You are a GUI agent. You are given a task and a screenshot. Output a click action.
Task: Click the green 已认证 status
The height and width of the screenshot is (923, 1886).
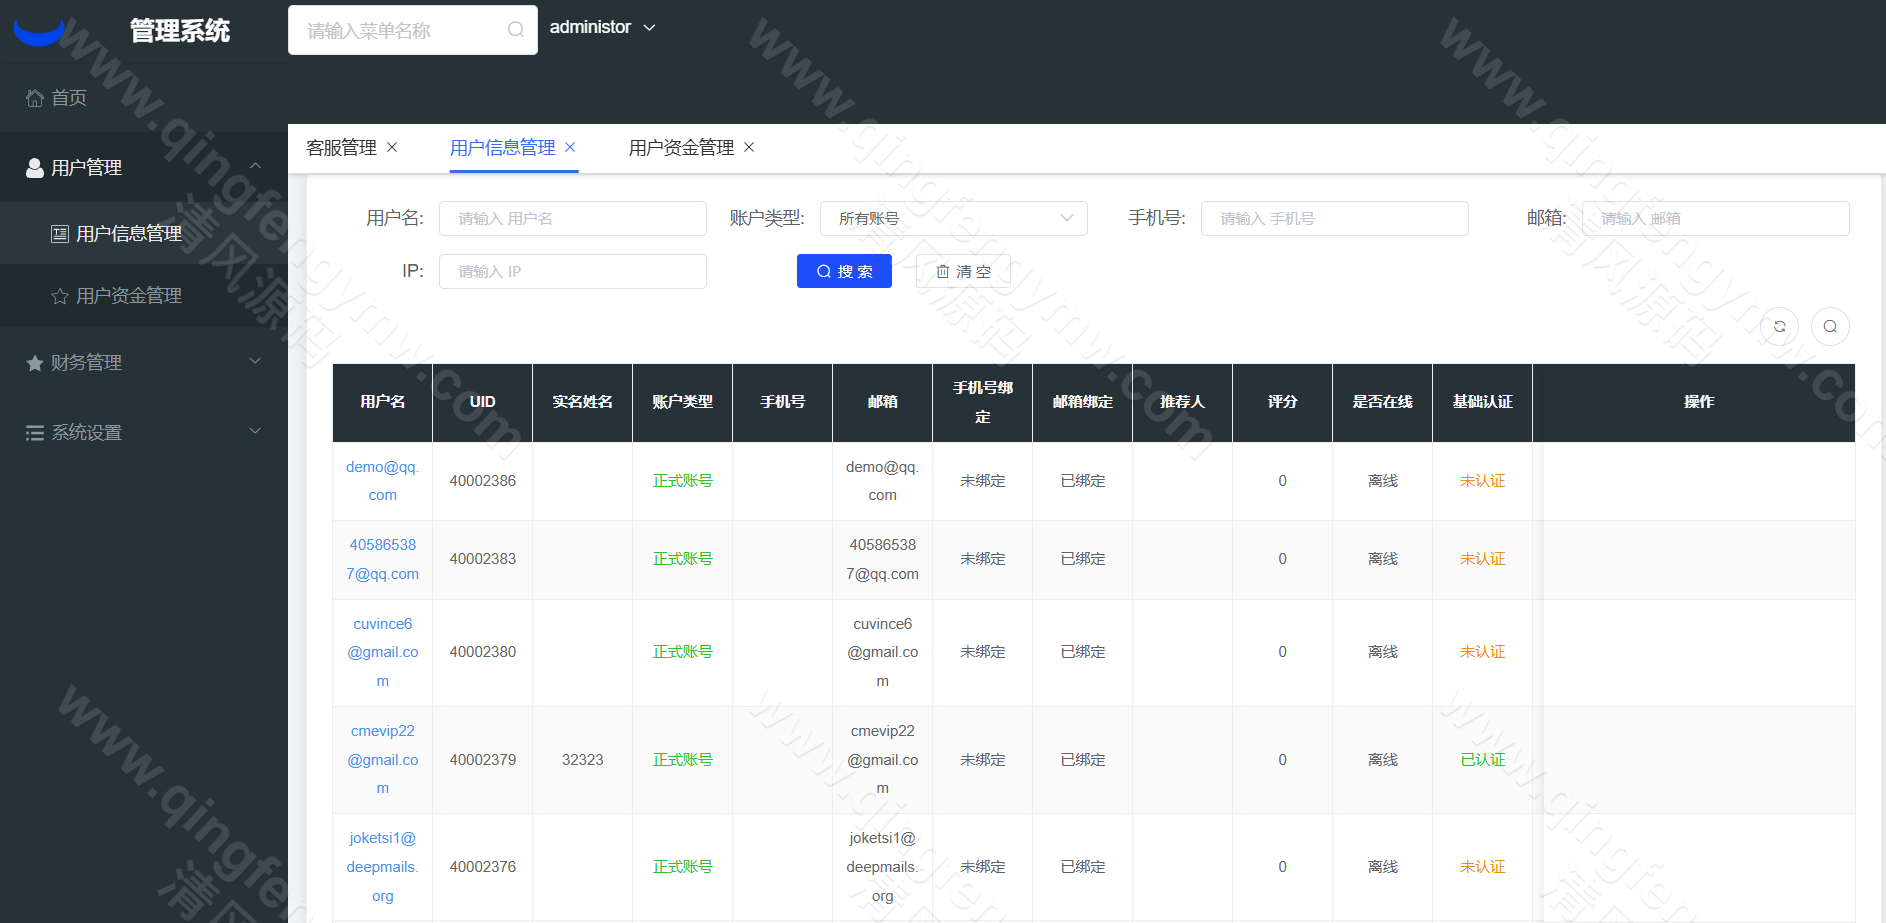(1483, 760)
